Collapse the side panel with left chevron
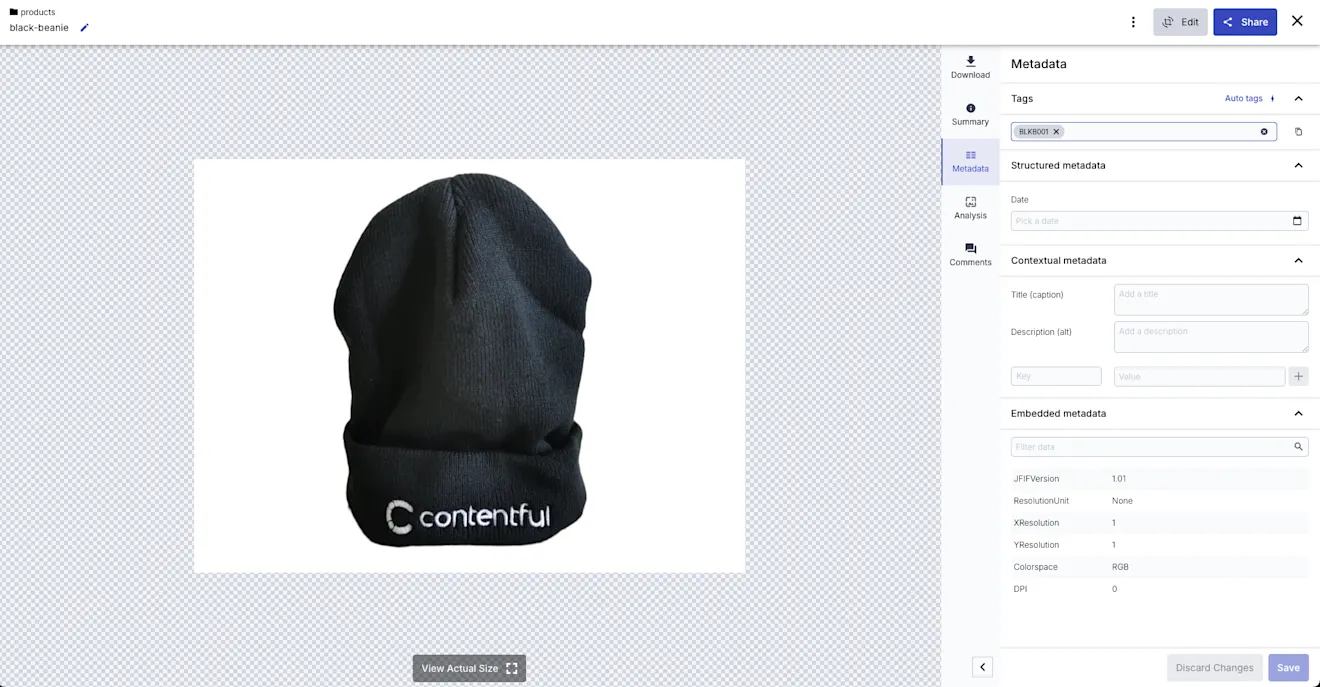This screenshot has width=1320, height=687. pyautogui.click(x=982, y=667)
